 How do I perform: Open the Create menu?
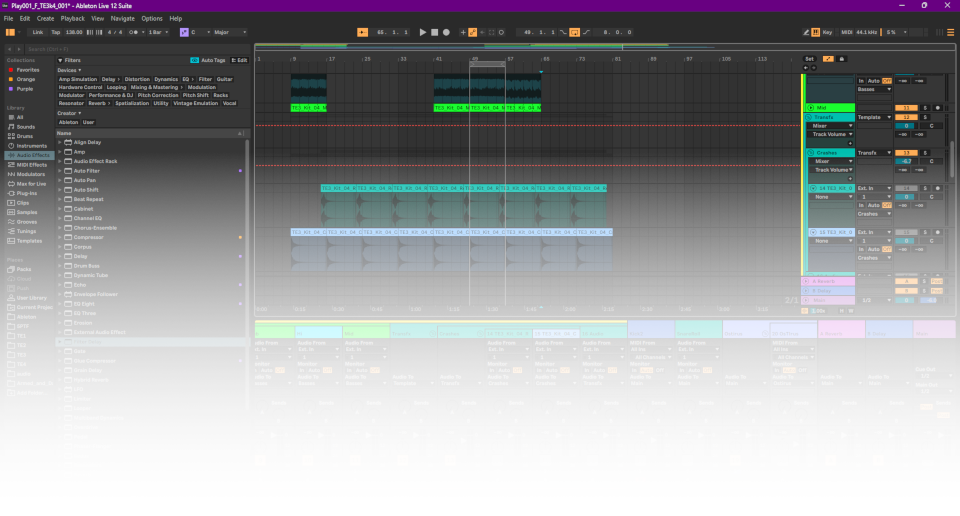[x=46, y=18]
